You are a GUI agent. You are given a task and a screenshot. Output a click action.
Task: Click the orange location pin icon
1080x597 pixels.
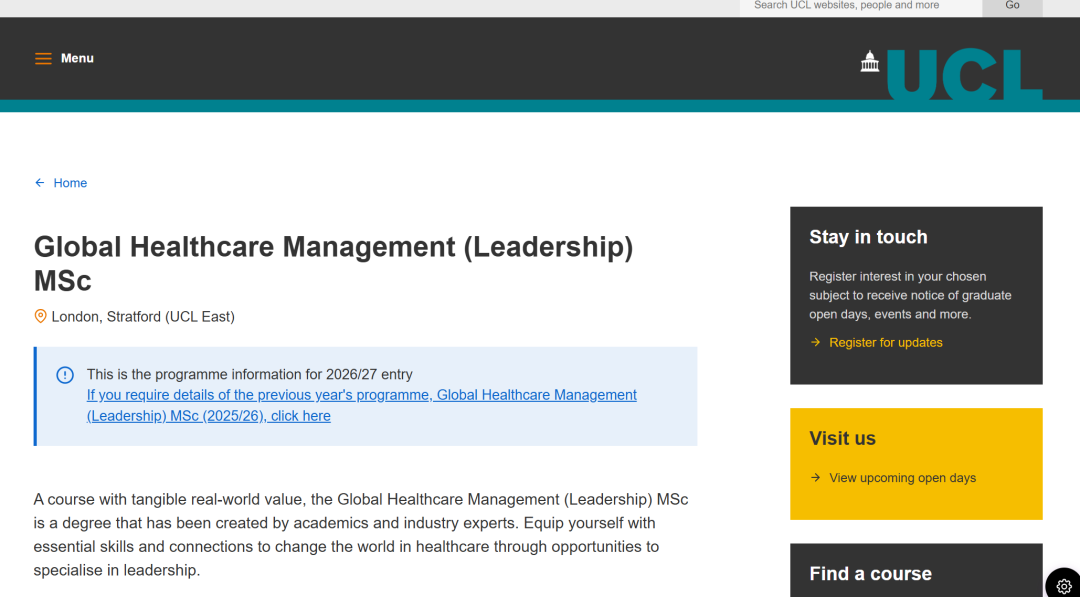click(x=41, y=316)
